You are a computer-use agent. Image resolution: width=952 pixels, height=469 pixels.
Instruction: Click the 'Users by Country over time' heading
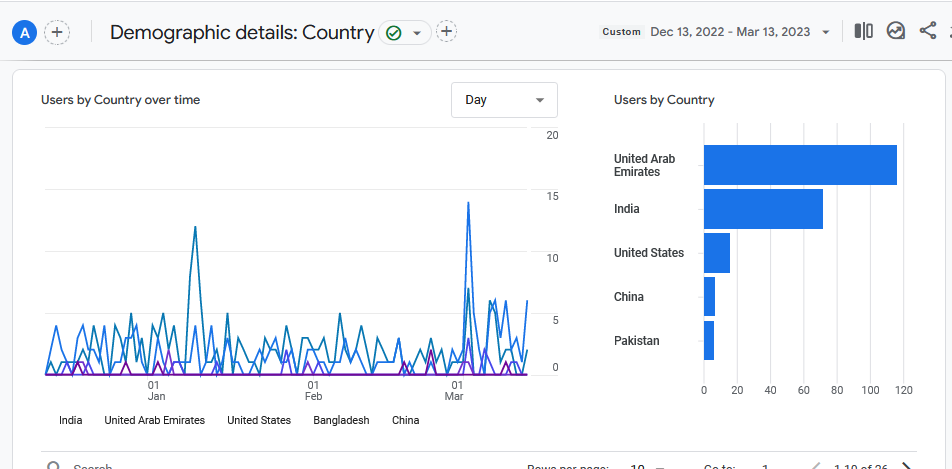(x=120, y=100)
